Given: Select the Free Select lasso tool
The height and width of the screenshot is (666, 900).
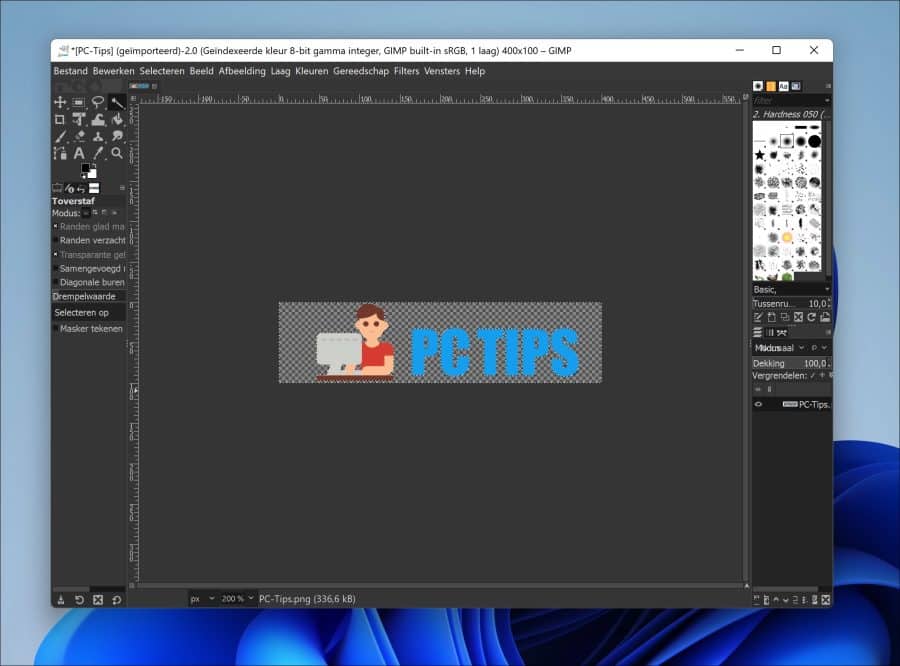Looking at the screenshot, I should tap(98, 102).
